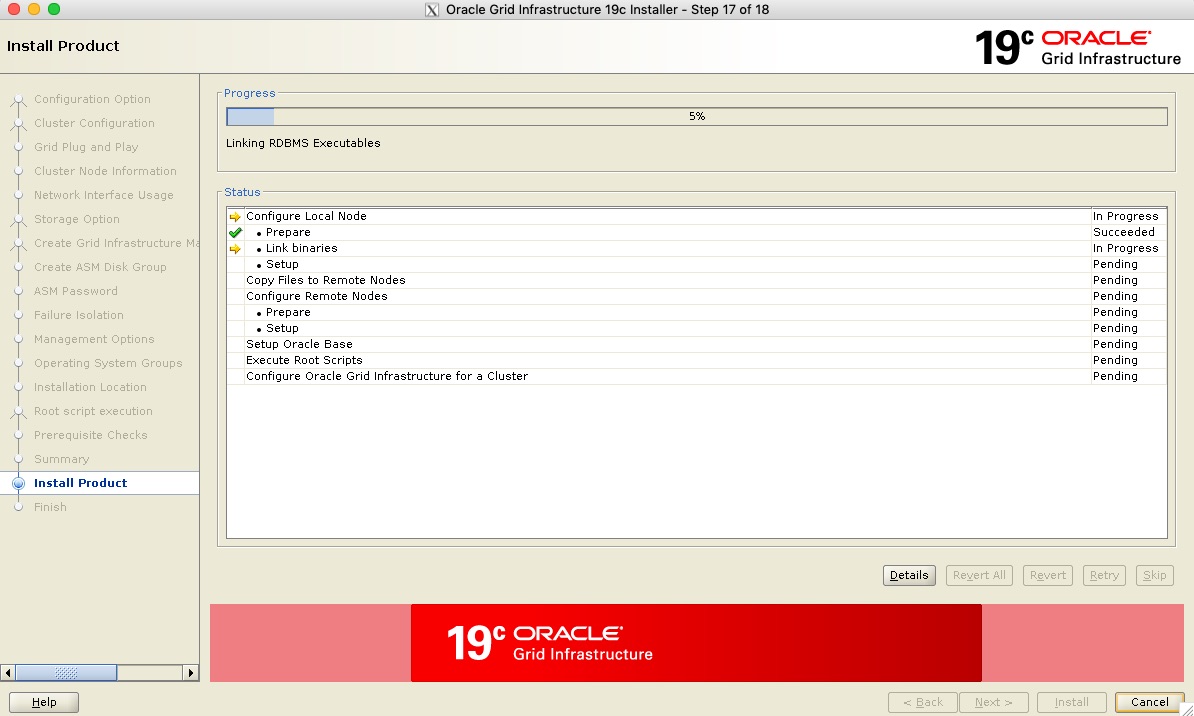Click the Revert All button
Viewport: 1194px width, 716px height.
pos(979,575)
